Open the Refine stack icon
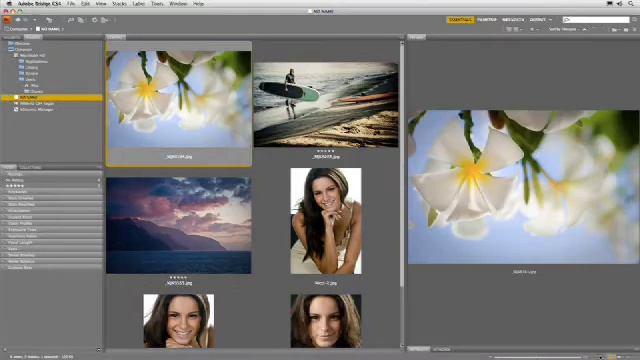640x360 pixels. click(81, 20)
